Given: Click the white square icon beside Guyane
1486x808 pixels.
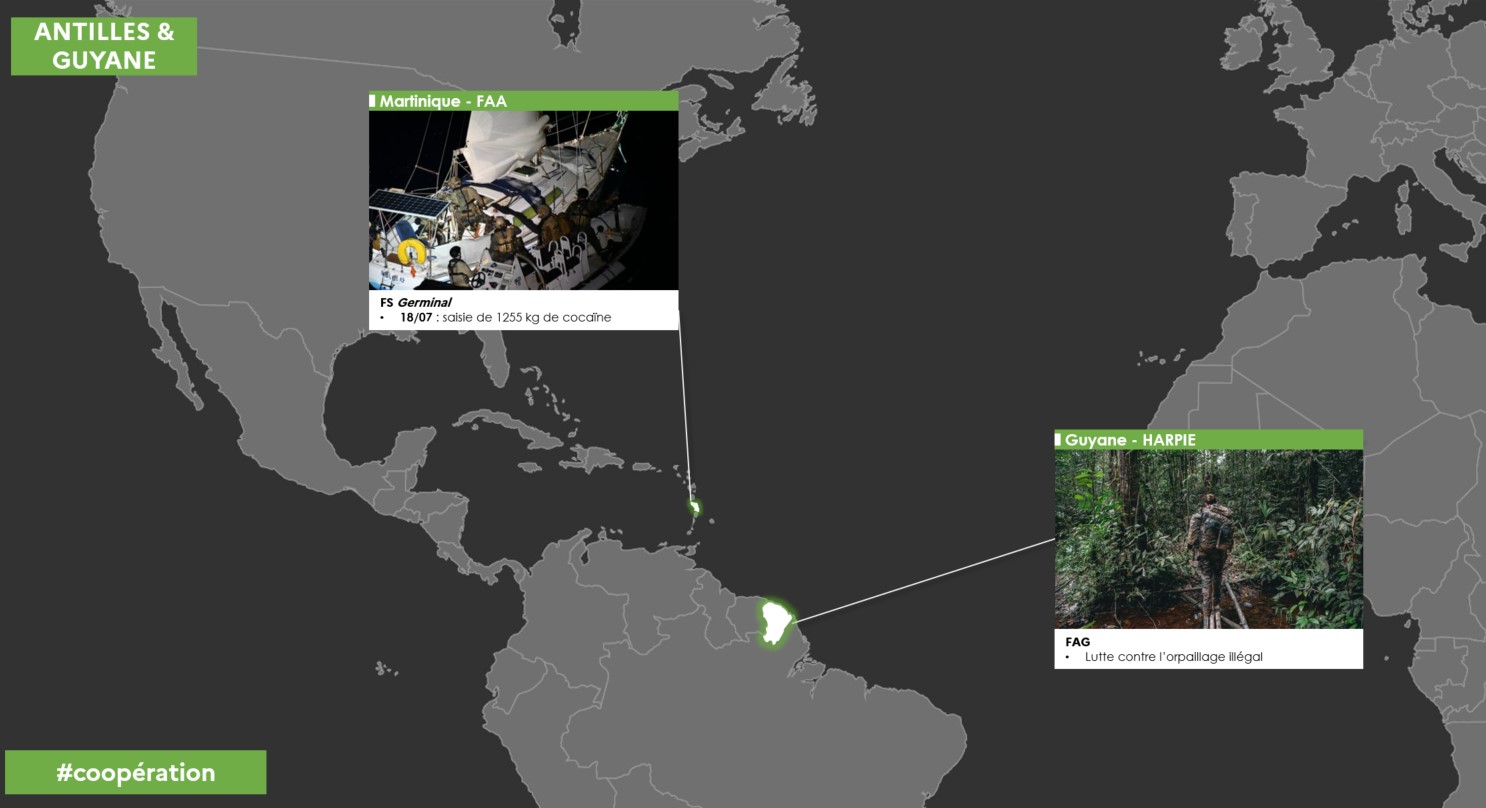Looking at the screenshot, I should coord(1058,439).
